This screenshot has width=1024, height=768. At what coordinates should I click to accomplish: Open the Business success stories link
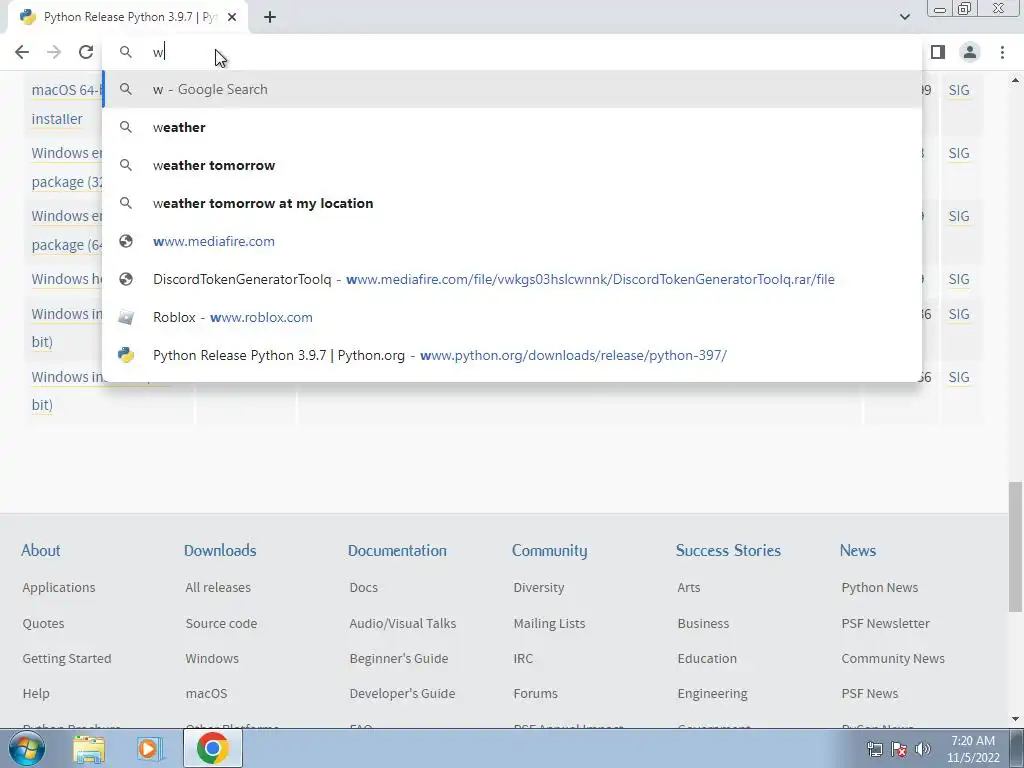pos(703,624)
